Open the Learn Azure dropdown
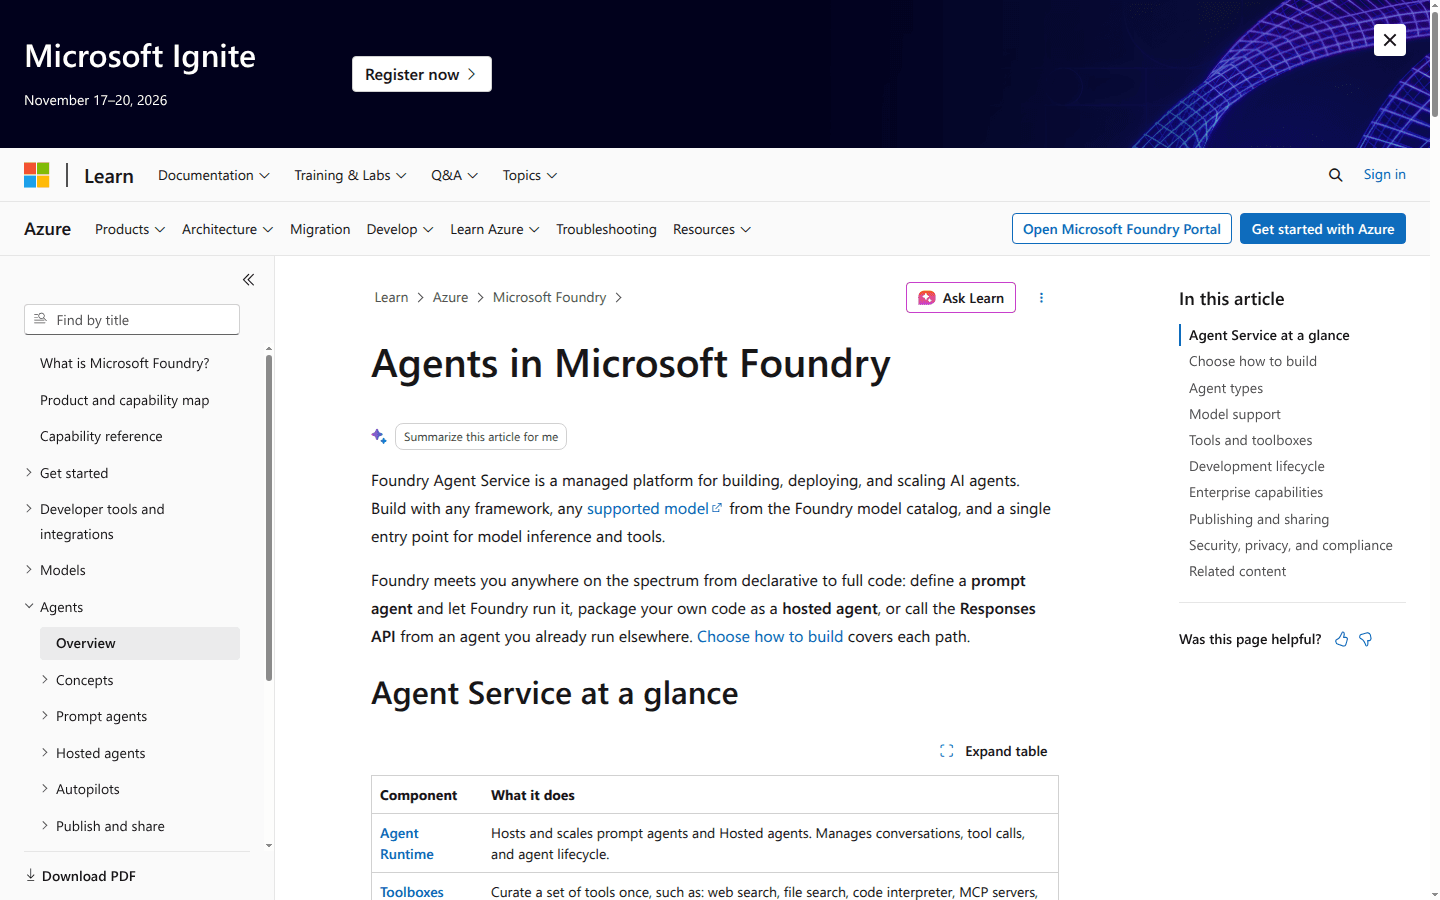The height and width of the screenshot is (900, 1440). tap(495, 229)
